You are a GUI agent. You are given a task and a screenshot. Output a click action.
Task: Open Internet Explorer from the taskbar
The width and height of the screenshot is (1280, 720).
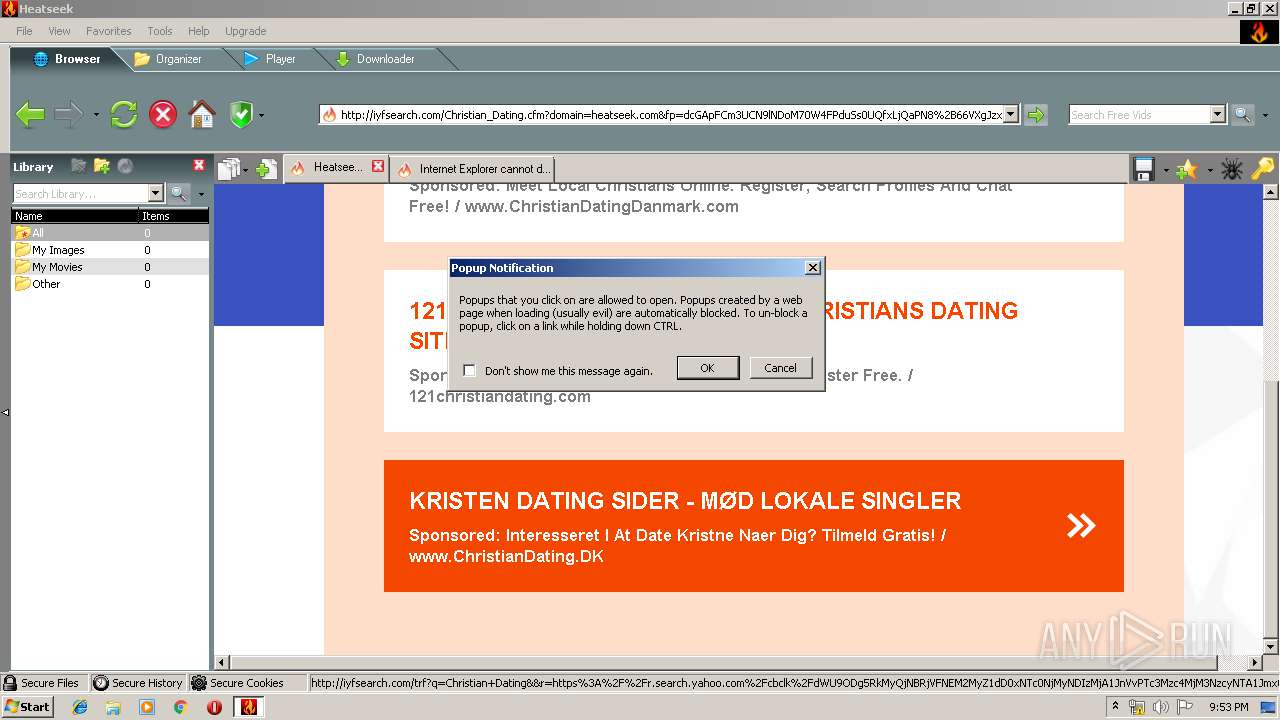[x=80, y=707]
